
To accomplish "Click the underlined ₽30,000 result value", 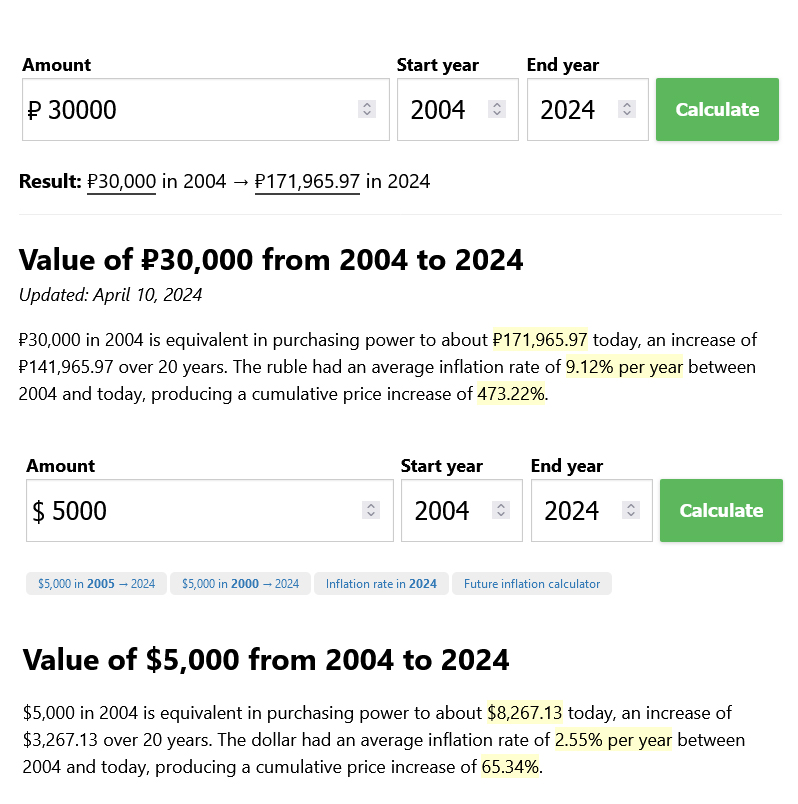I will (x=122, y=182).
